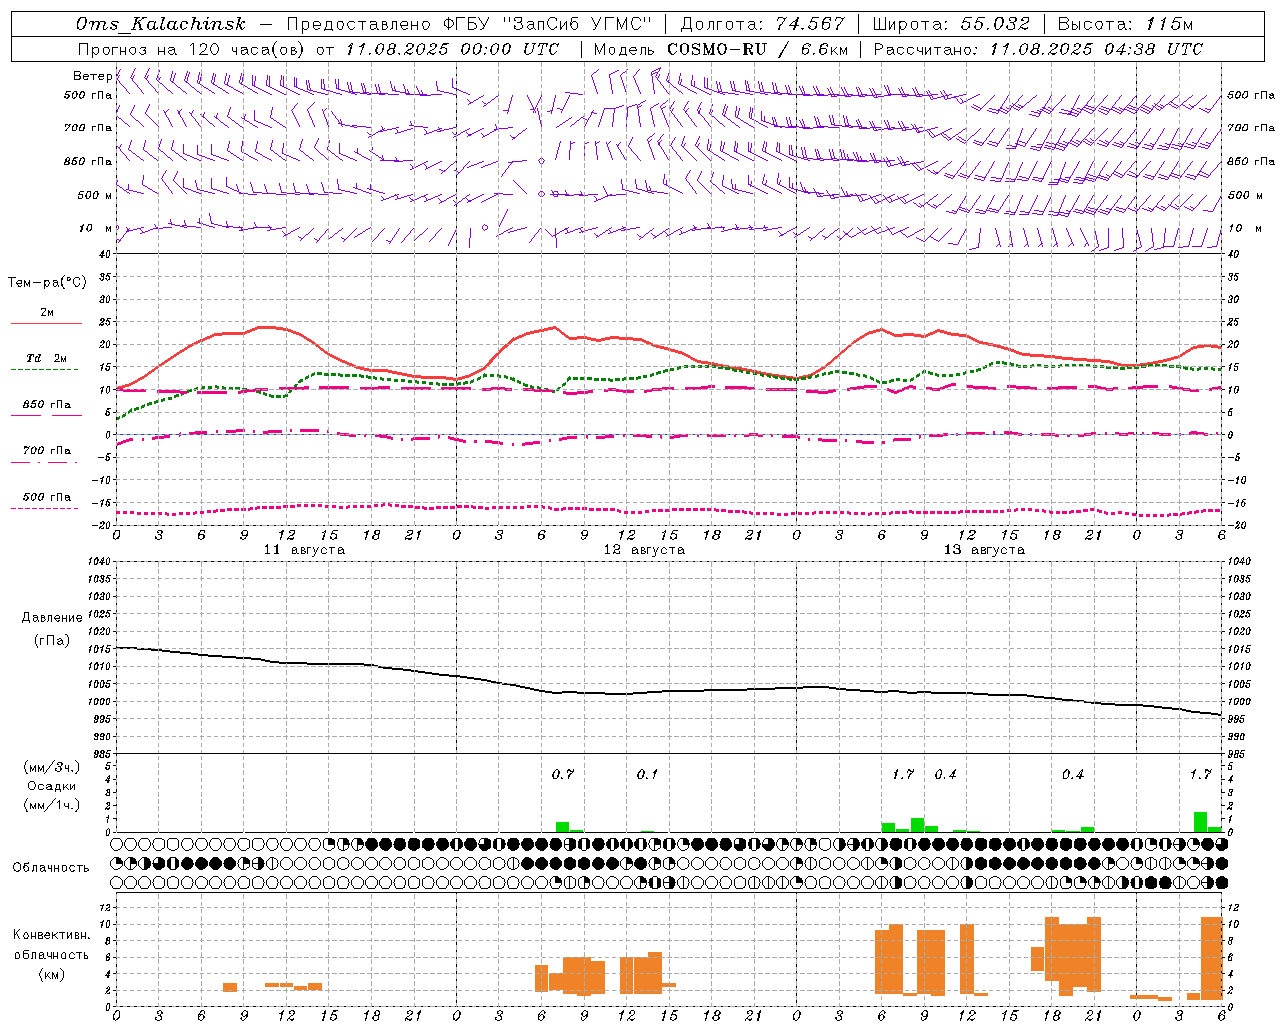Click the 0.7 precipitation amount
Viewport: 1280px width, 1024px height.
(563, 774)
